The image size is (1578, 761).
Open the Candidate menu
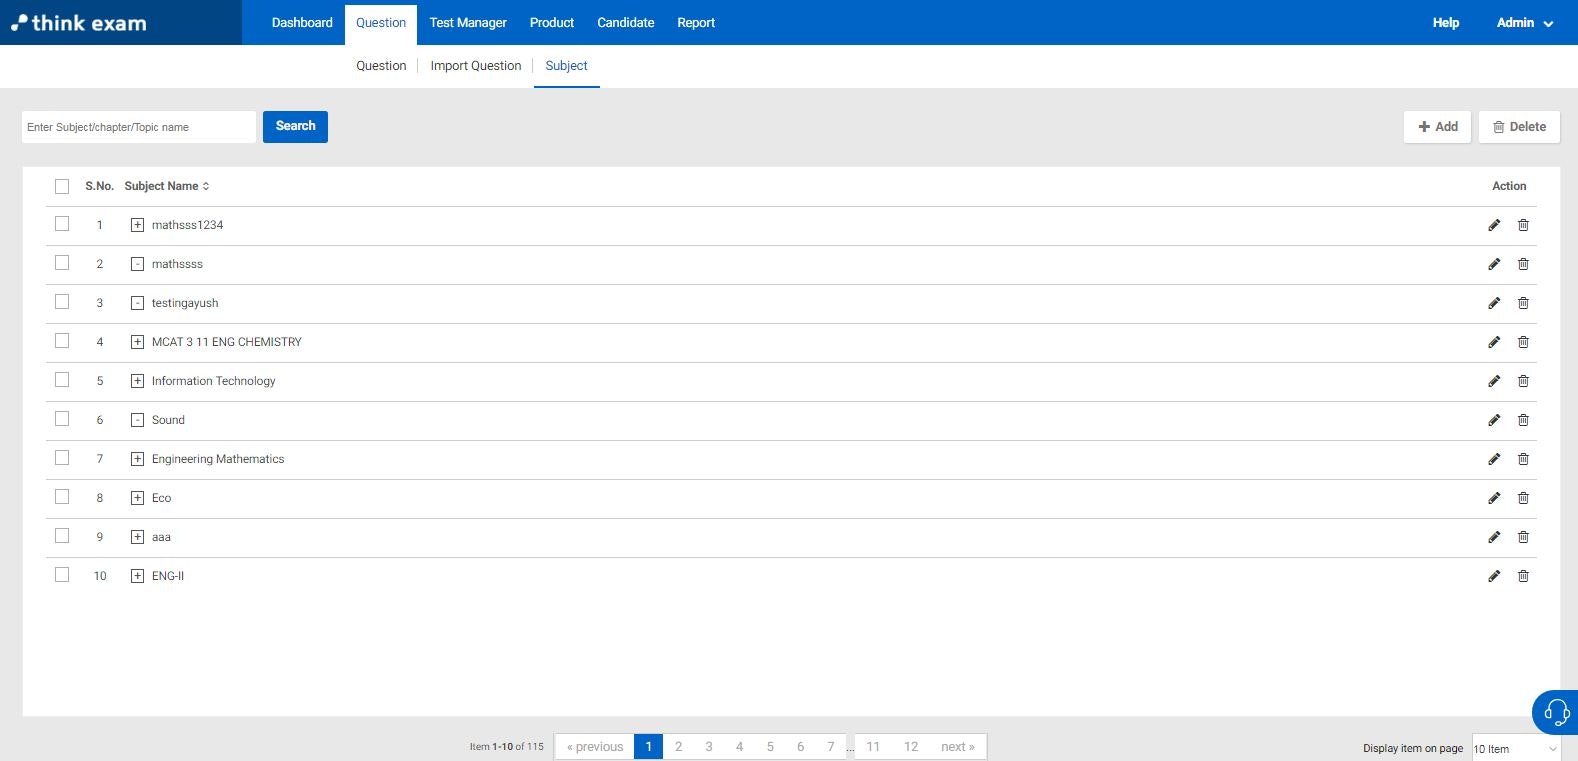click(x=626, y=22)
